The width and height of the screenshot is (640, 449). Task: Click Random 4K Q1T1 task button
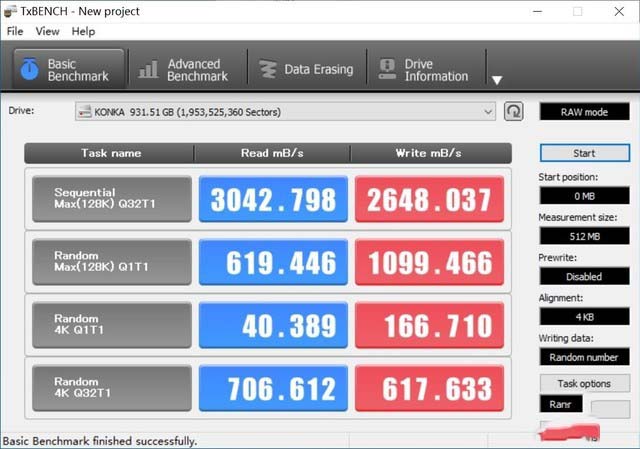112,325
